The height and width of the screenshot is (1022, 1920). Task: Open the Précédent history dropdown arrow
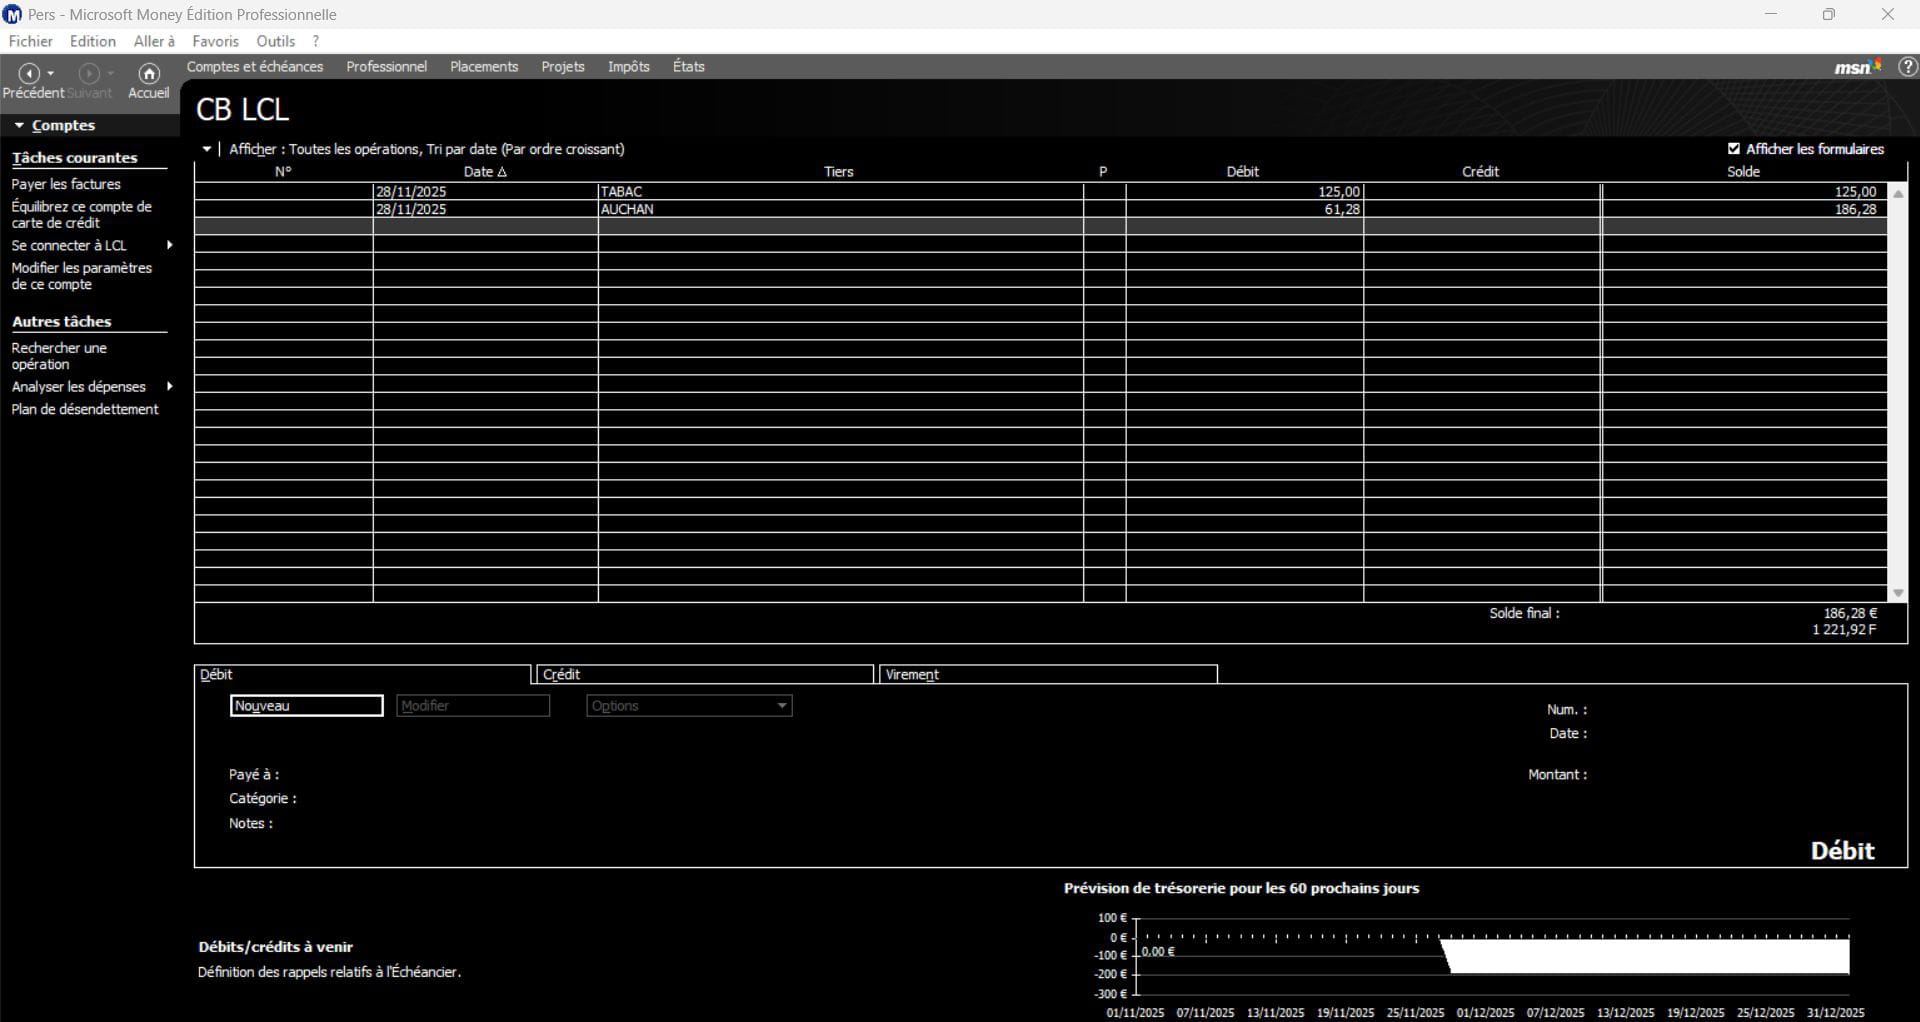(x=51, y=74)
